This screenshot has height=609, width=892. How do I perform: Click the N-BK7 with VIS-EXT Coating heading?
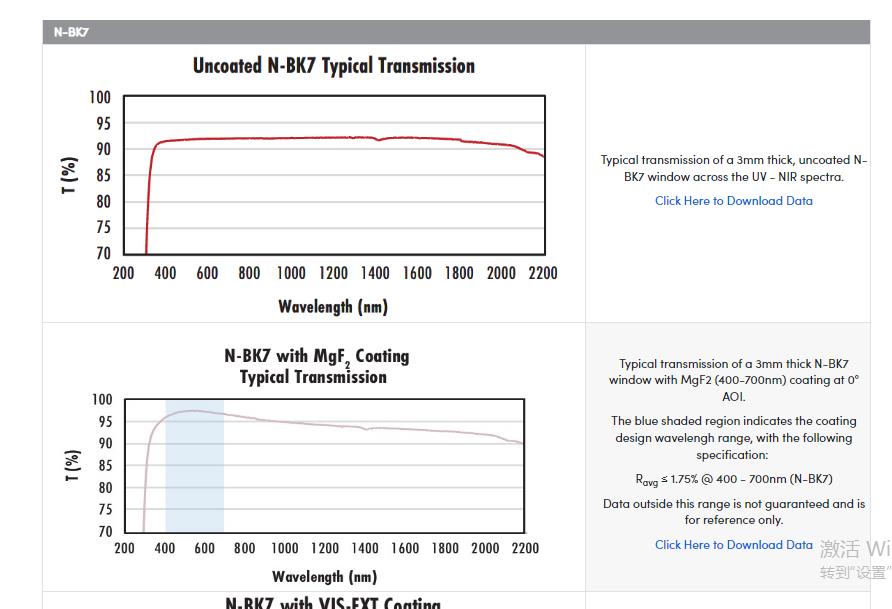click(x=332, y=603)
